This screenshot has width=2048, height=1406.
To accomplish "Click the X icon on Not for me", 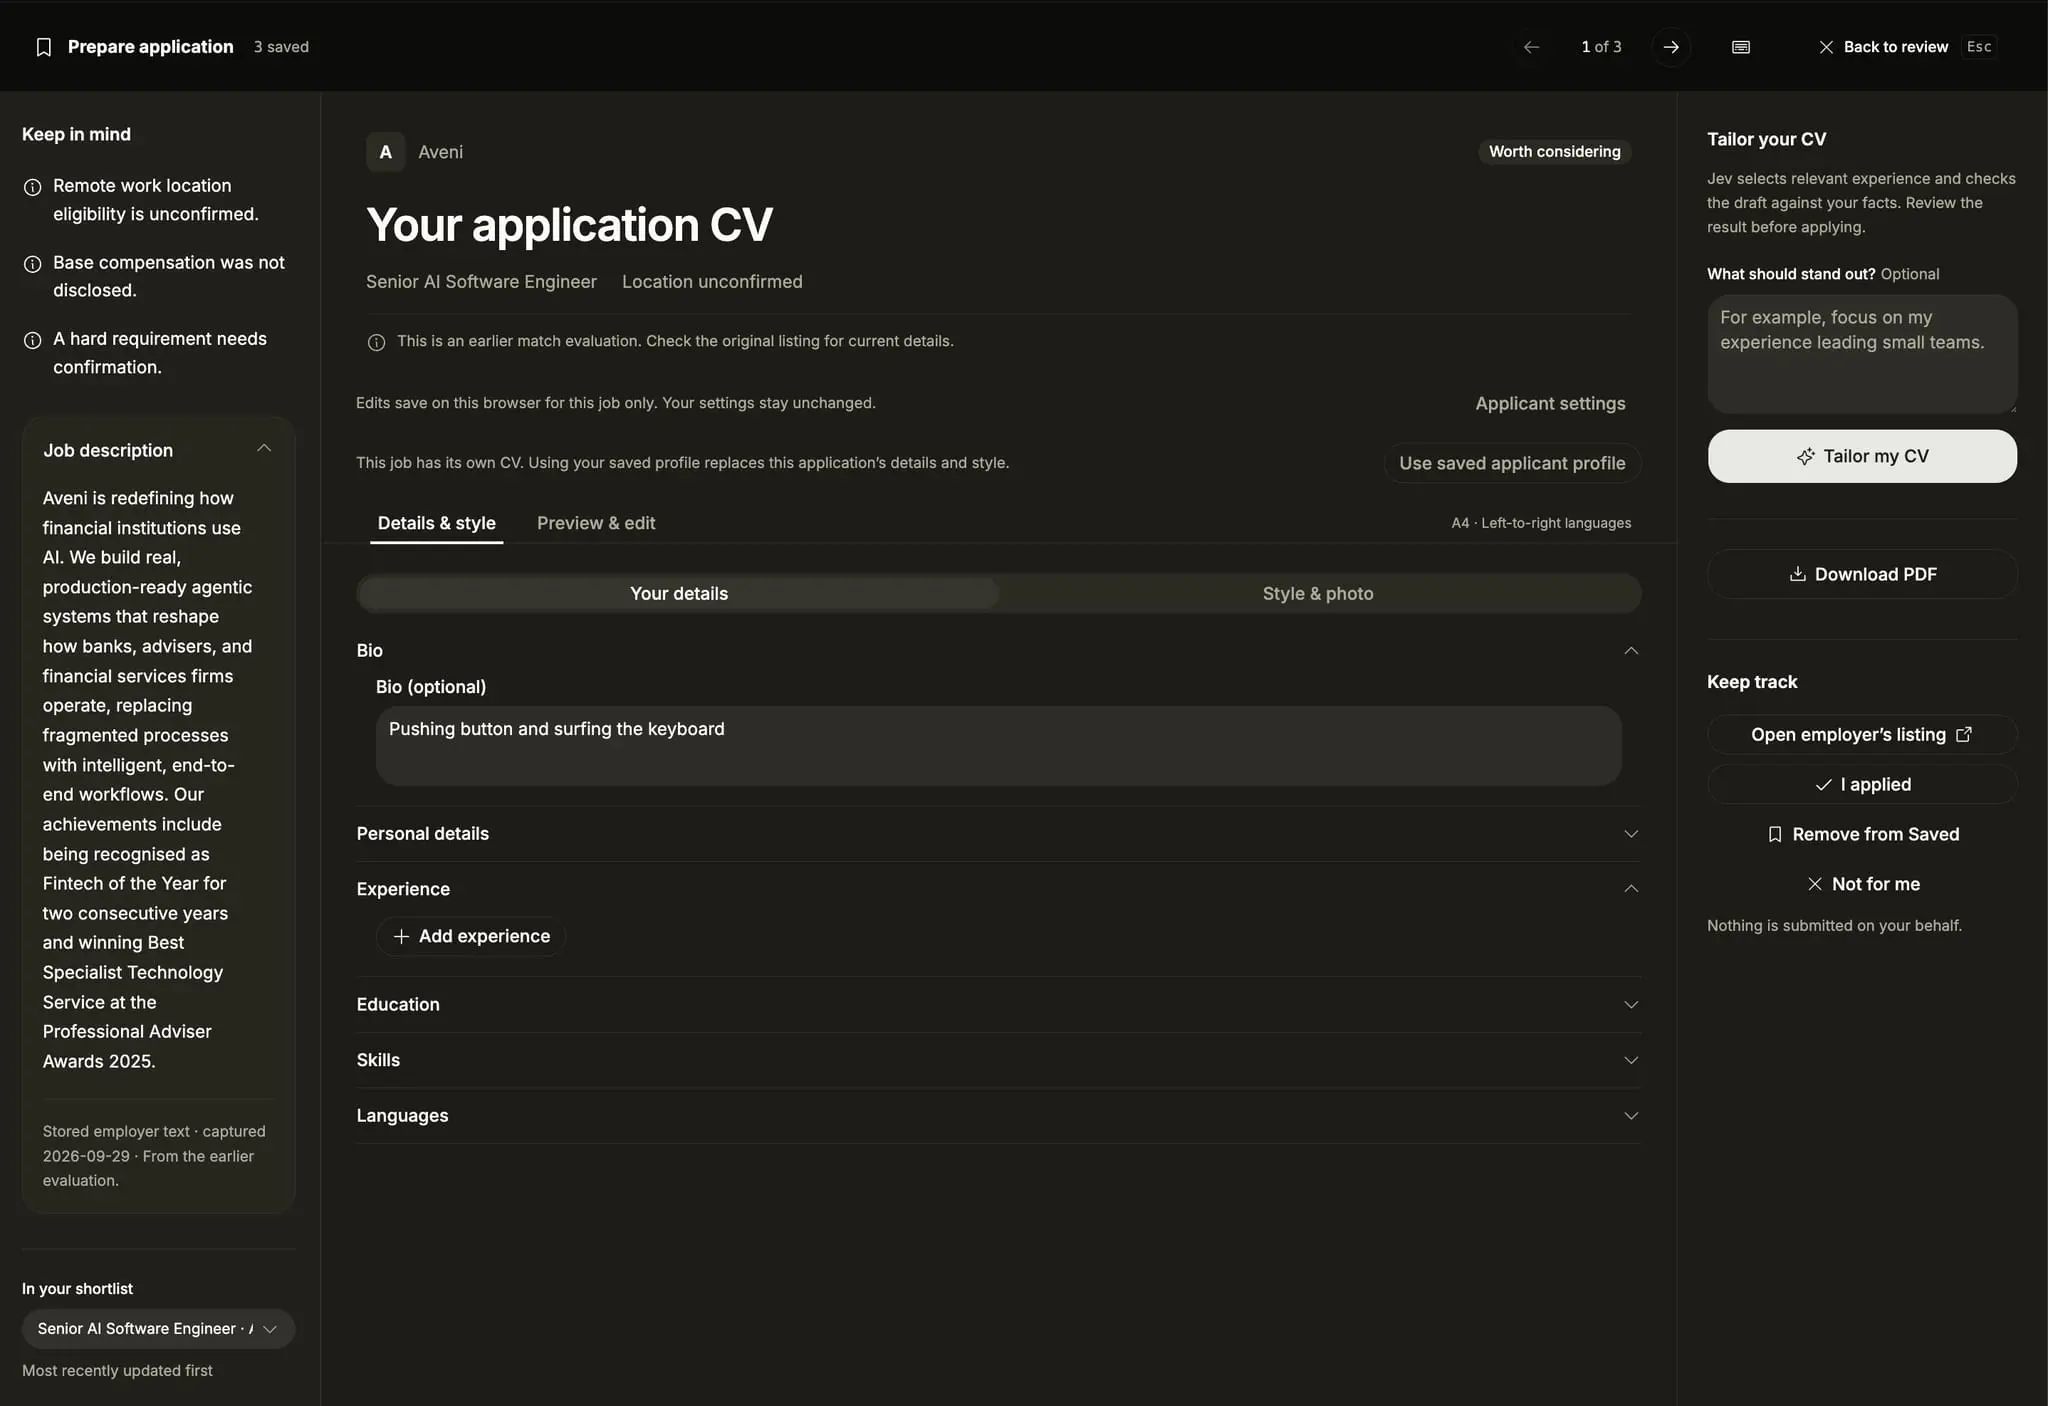I will coord(1814,884).
